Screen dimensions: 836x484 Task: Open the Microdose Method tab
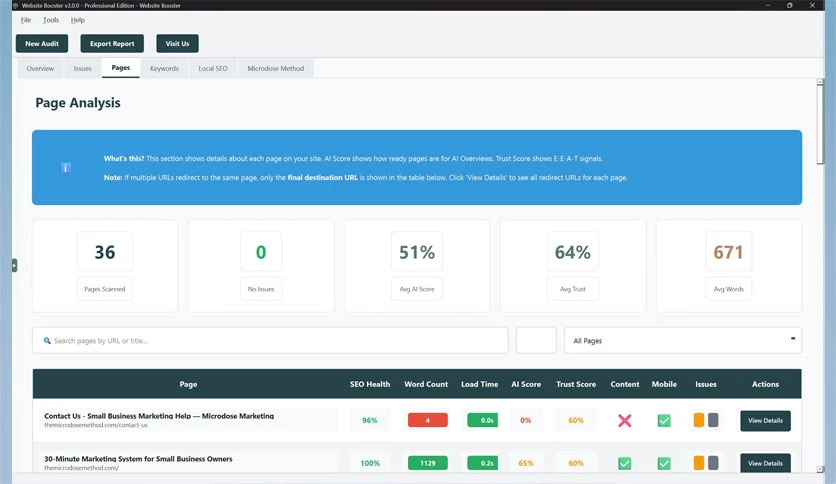click(276, 68)
